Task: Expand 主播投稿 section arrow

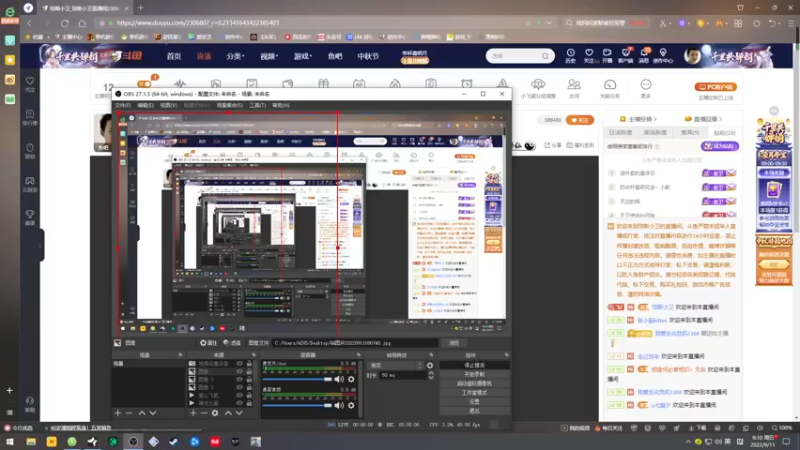Action: [655, 119]
